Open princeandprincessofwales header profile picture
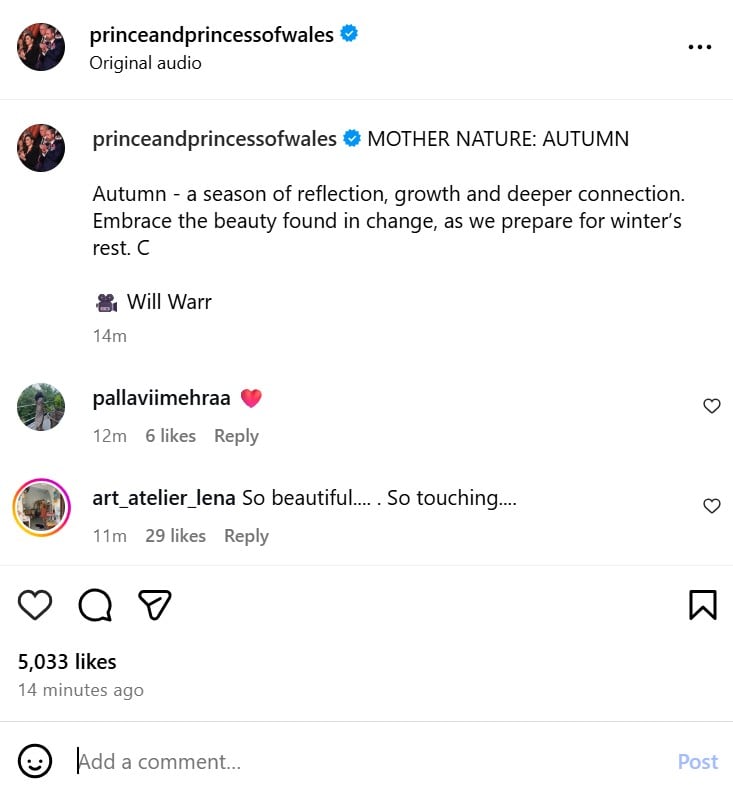 click(x=41, y=47)
